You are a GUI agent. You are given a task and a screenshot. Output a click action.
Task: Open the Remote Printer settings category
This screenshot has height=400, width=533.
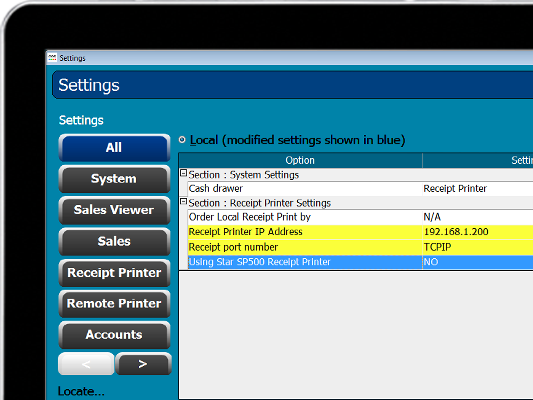(x=114, y=303)
